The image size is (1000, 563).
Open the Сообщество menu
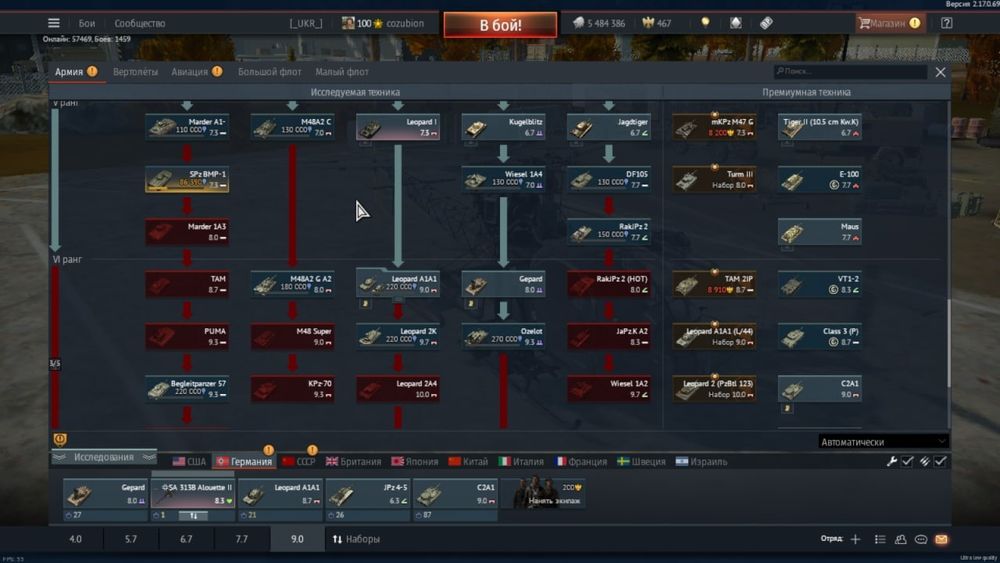[140, 24]
